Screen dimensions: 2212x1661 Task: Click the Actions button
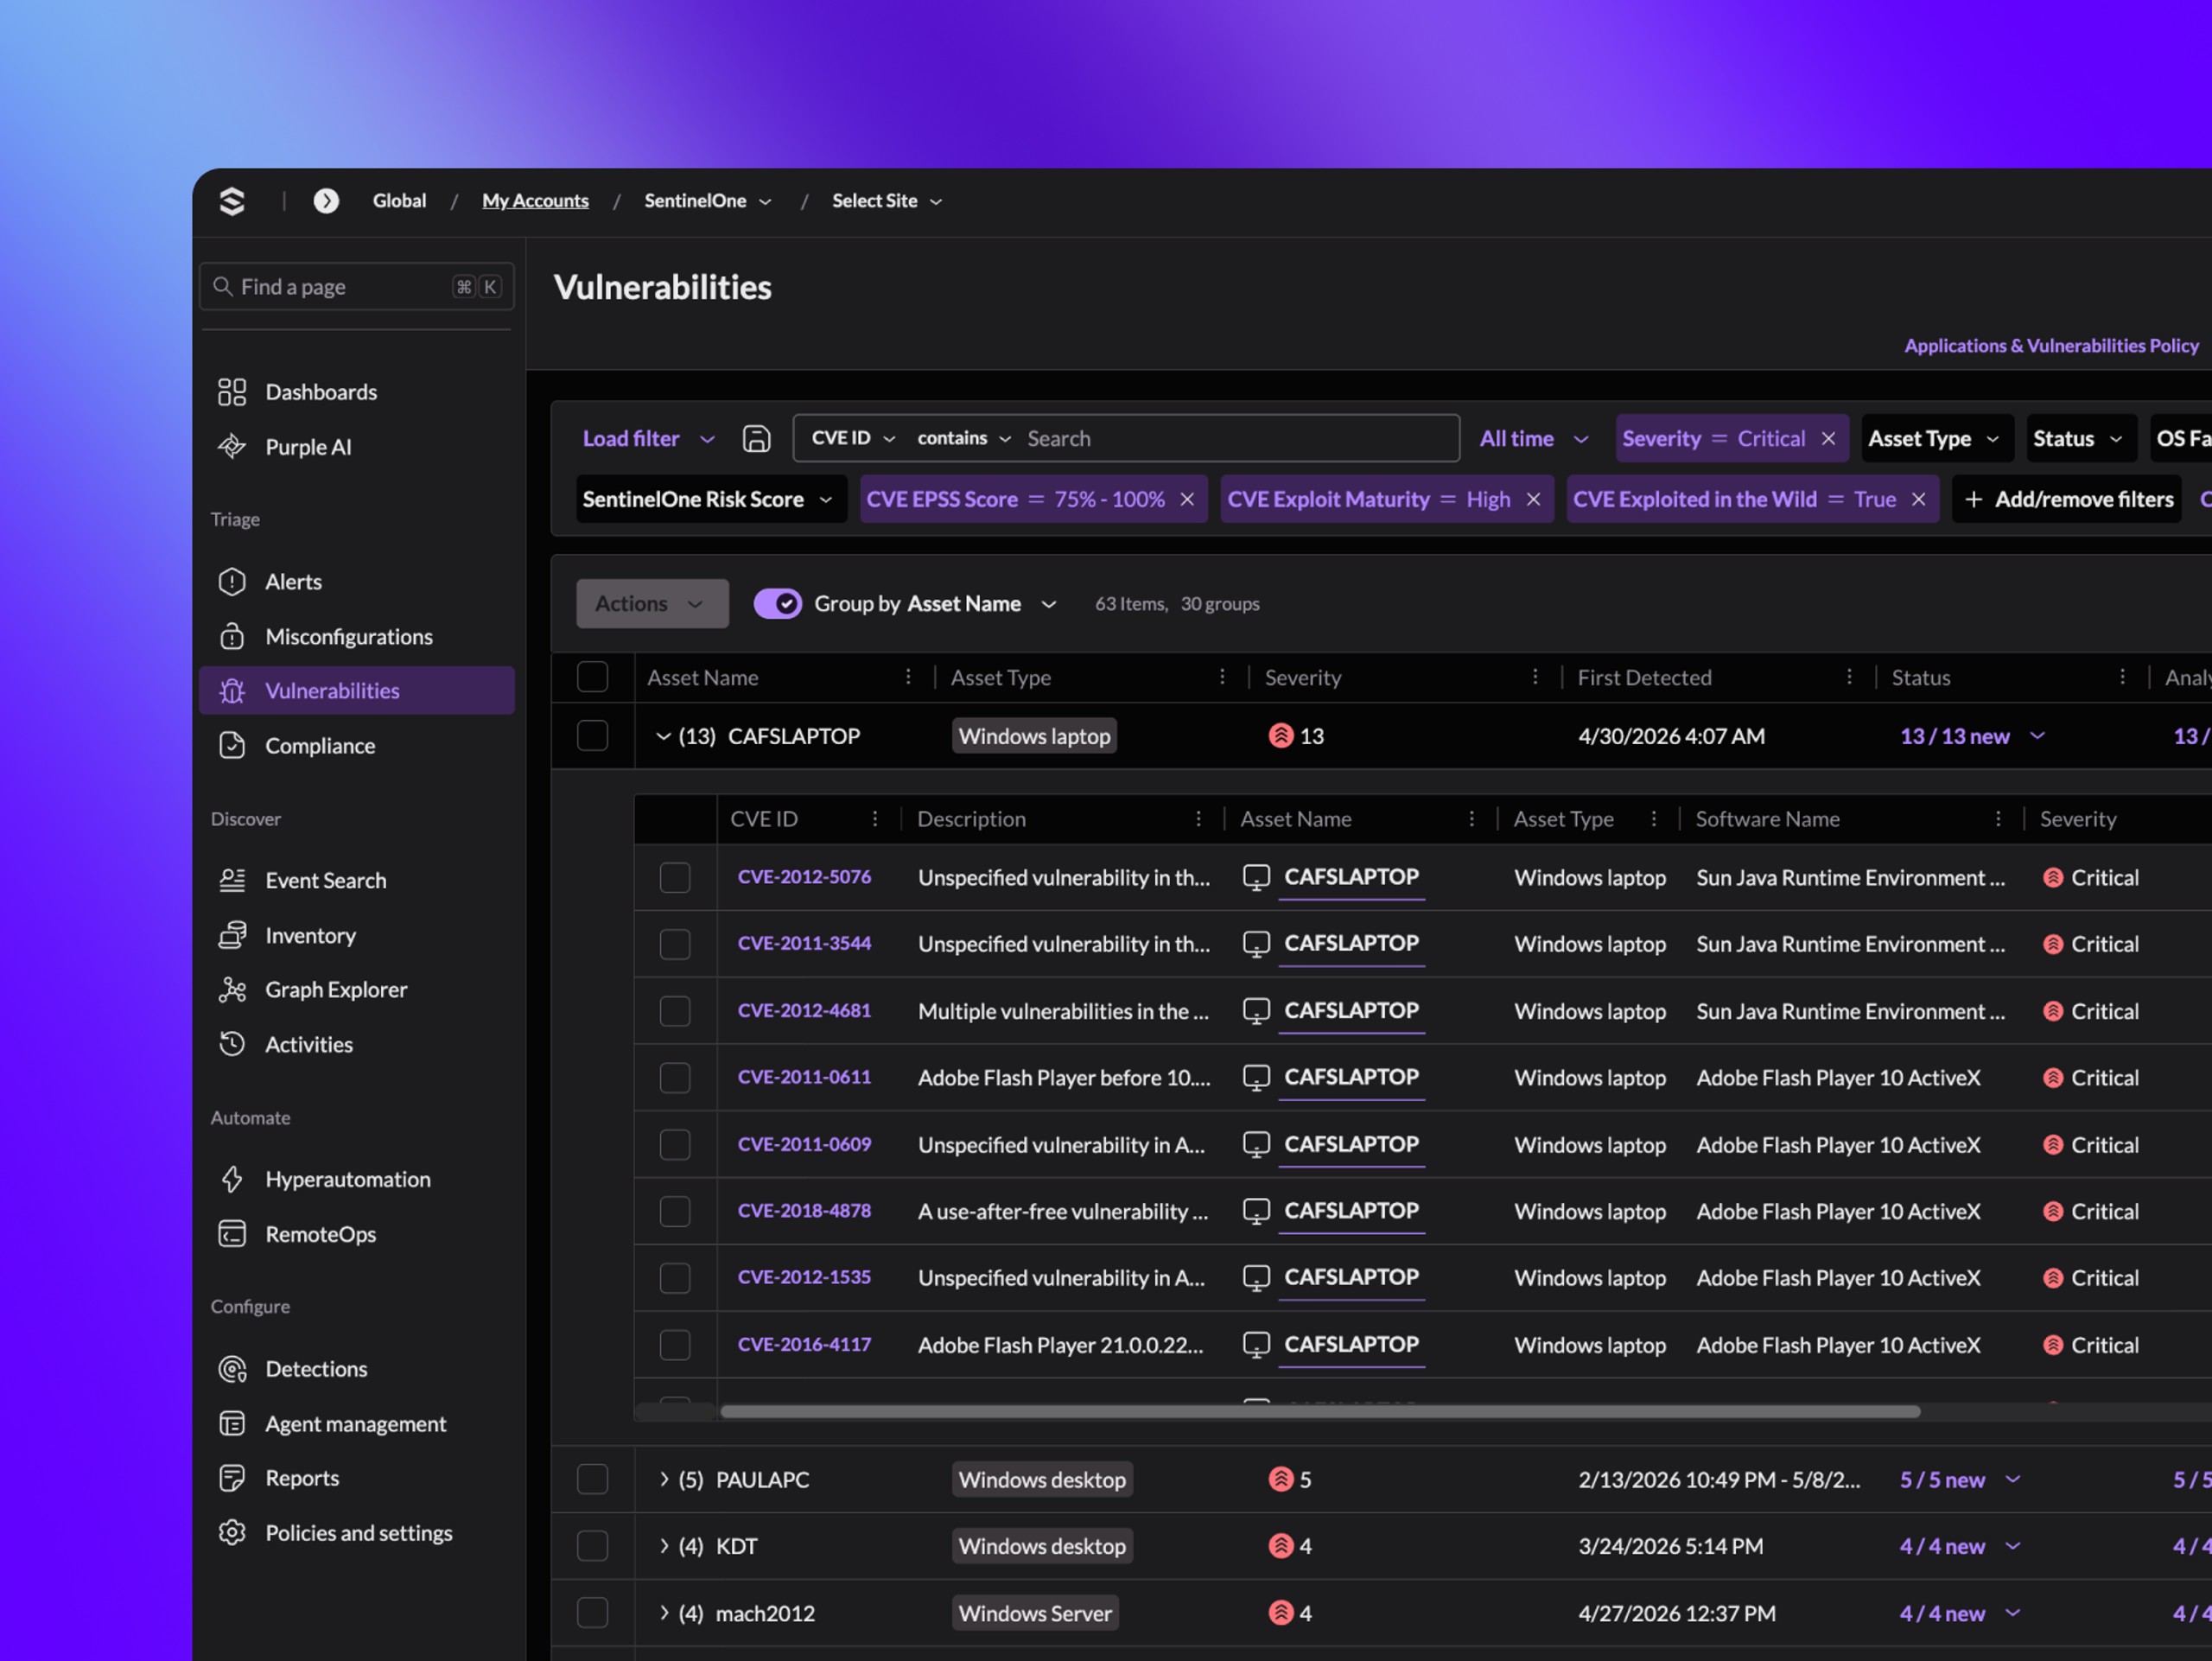(652, 604)
